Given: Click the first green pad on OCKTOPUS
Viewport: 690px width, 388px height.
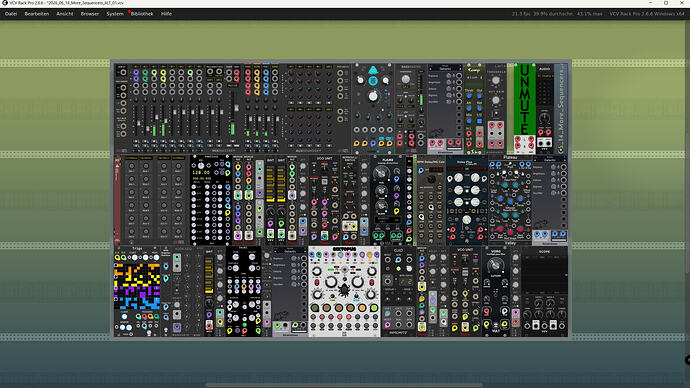Looking at the screenshot, I should pyautogui.click(x=315, y=308).
